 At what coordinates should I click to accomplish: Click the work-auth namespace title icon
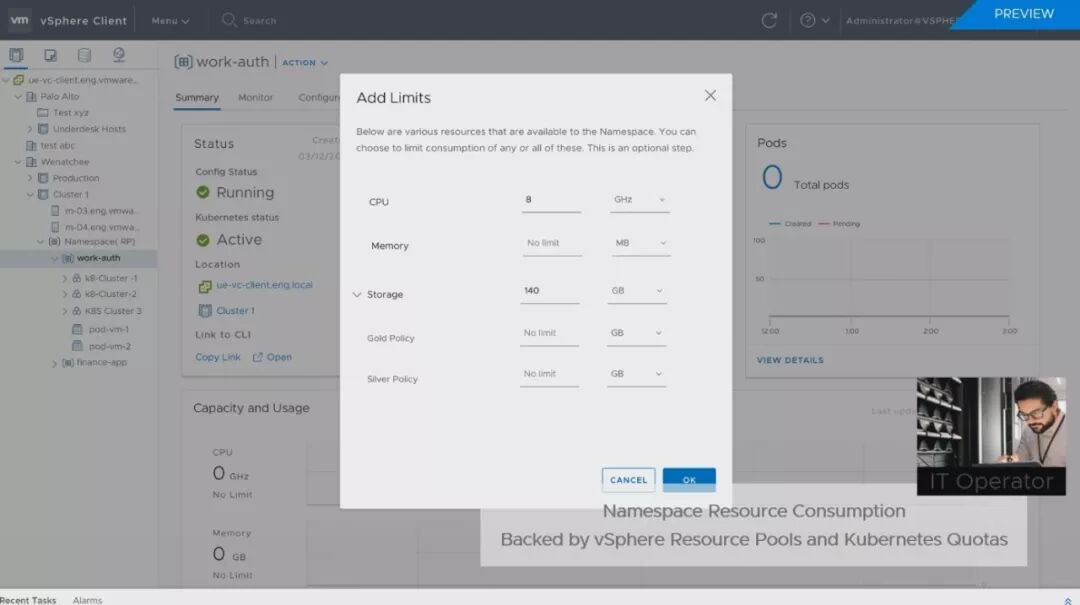pyautogui.click(x=183, y=62)
